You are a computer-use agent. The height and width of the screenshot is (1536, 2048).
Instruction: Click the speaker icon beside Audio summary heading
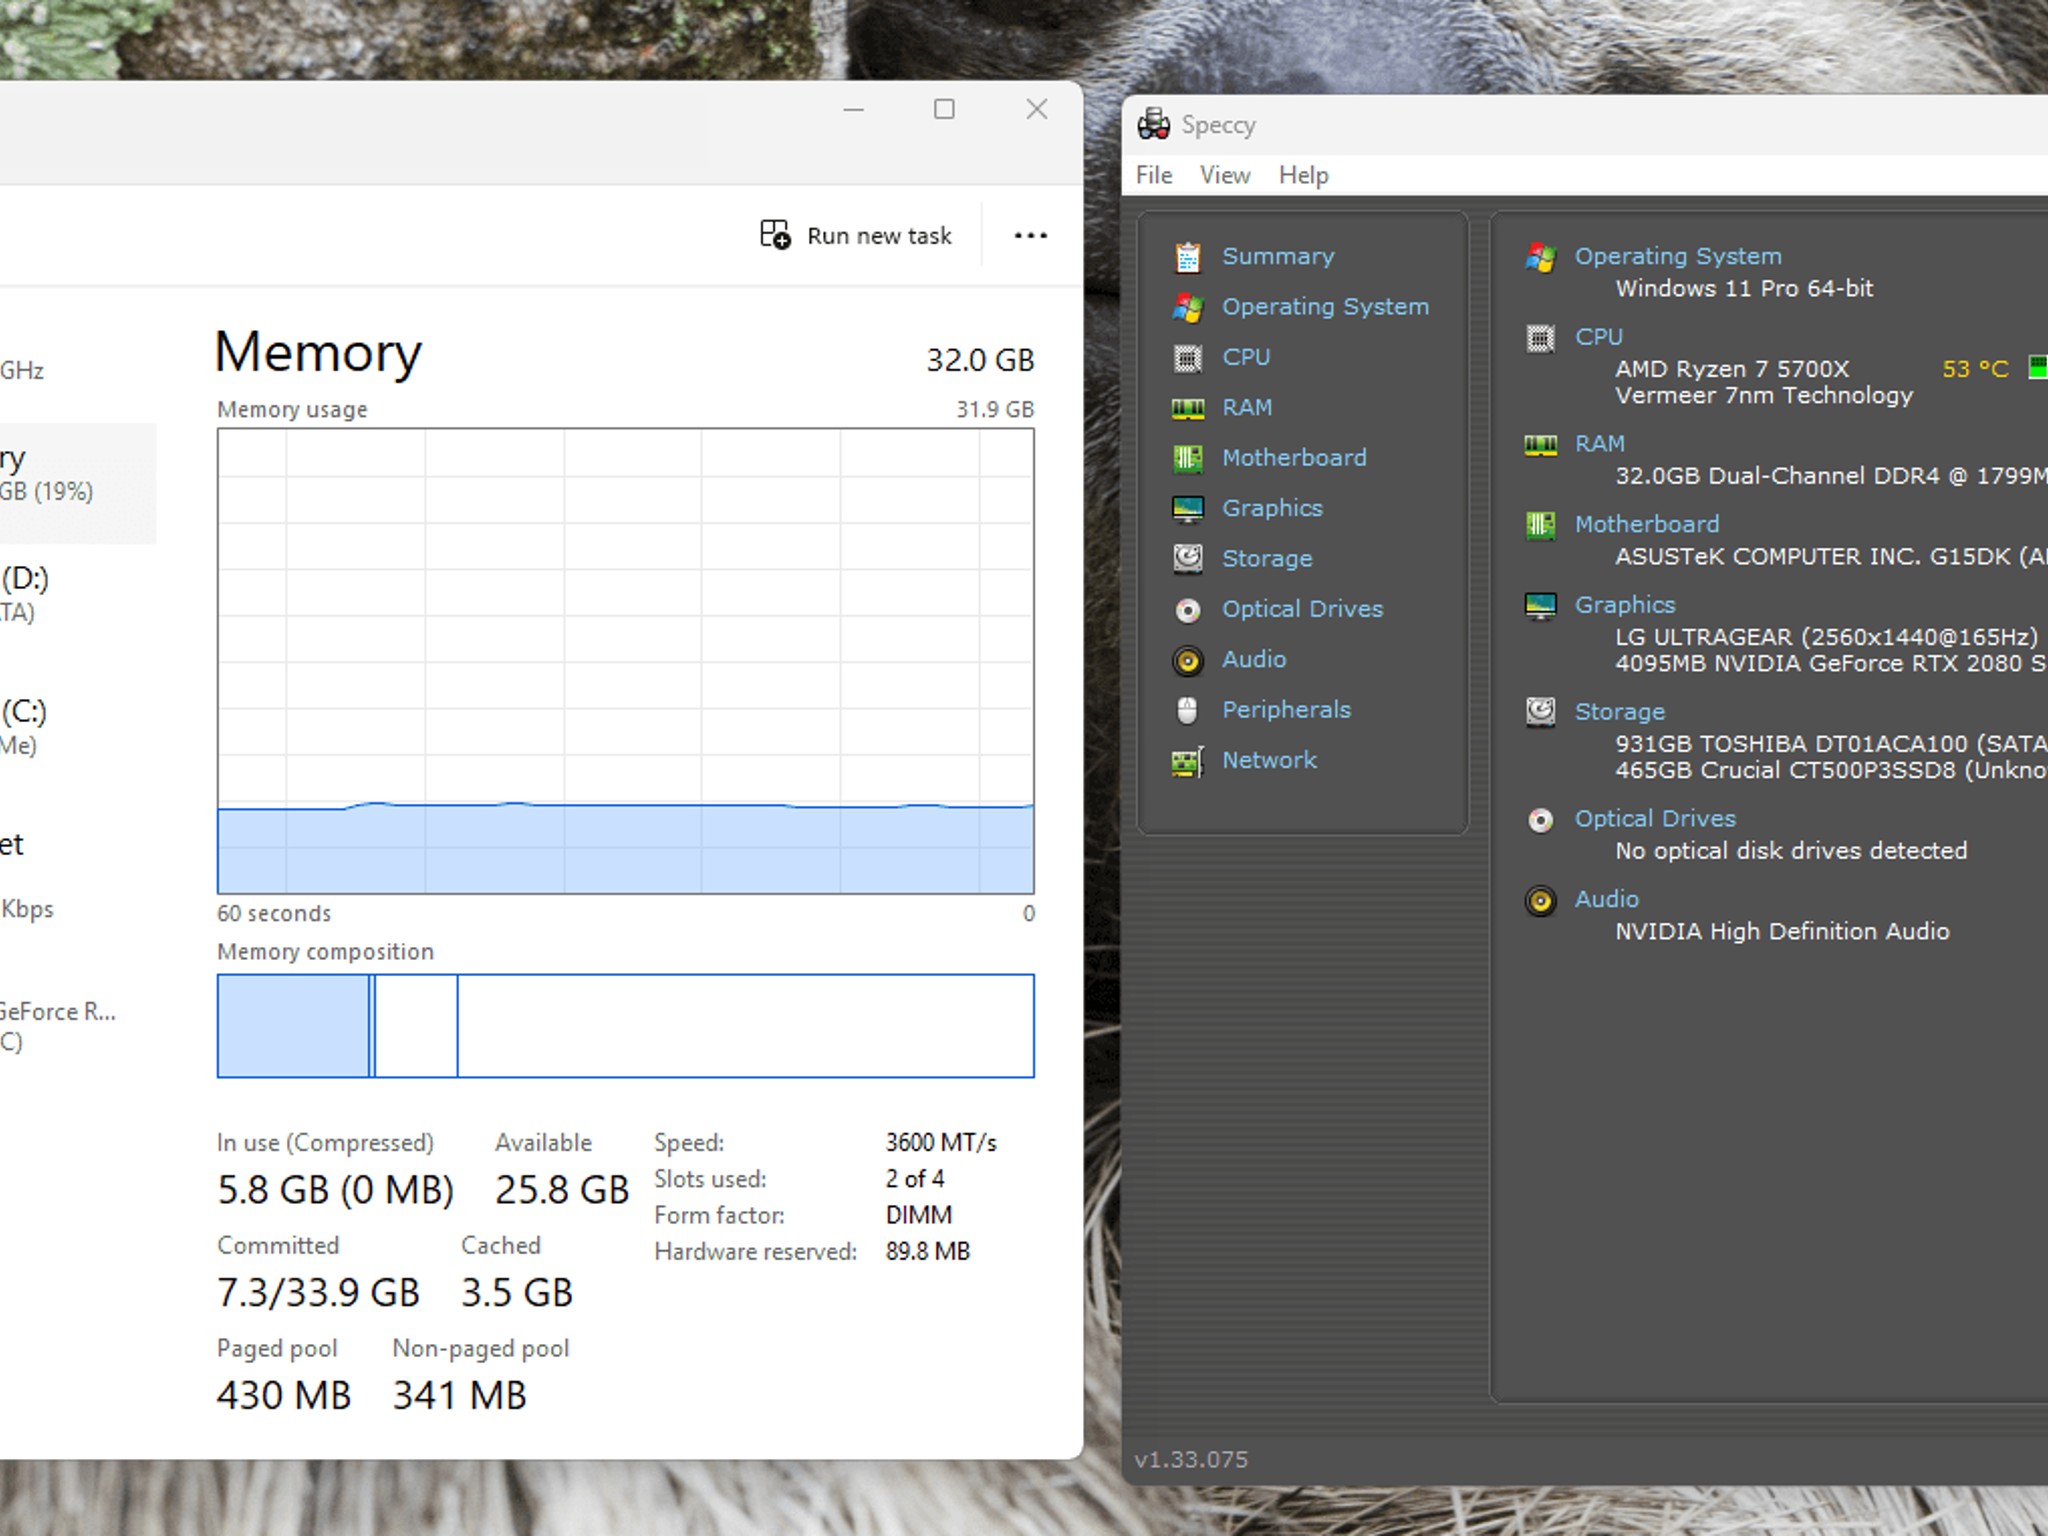click(x=1540, y=900)
